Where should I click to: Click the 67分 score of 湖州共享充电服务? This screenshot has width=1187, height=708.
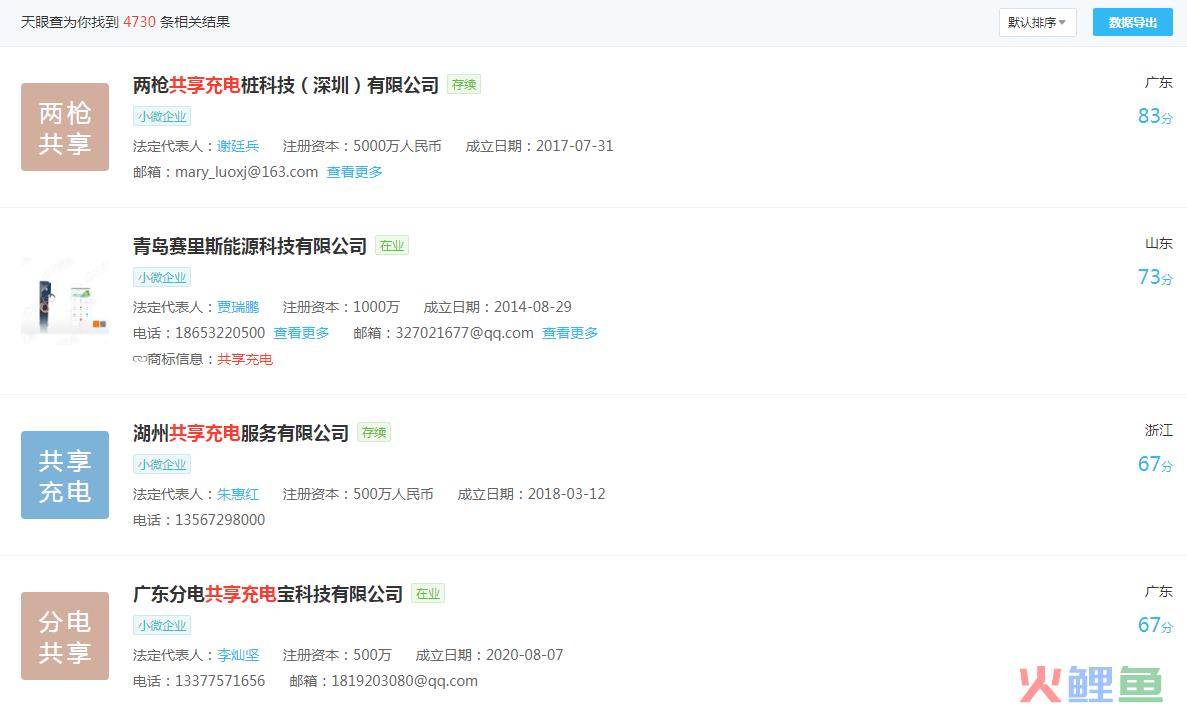(1155, 465)
